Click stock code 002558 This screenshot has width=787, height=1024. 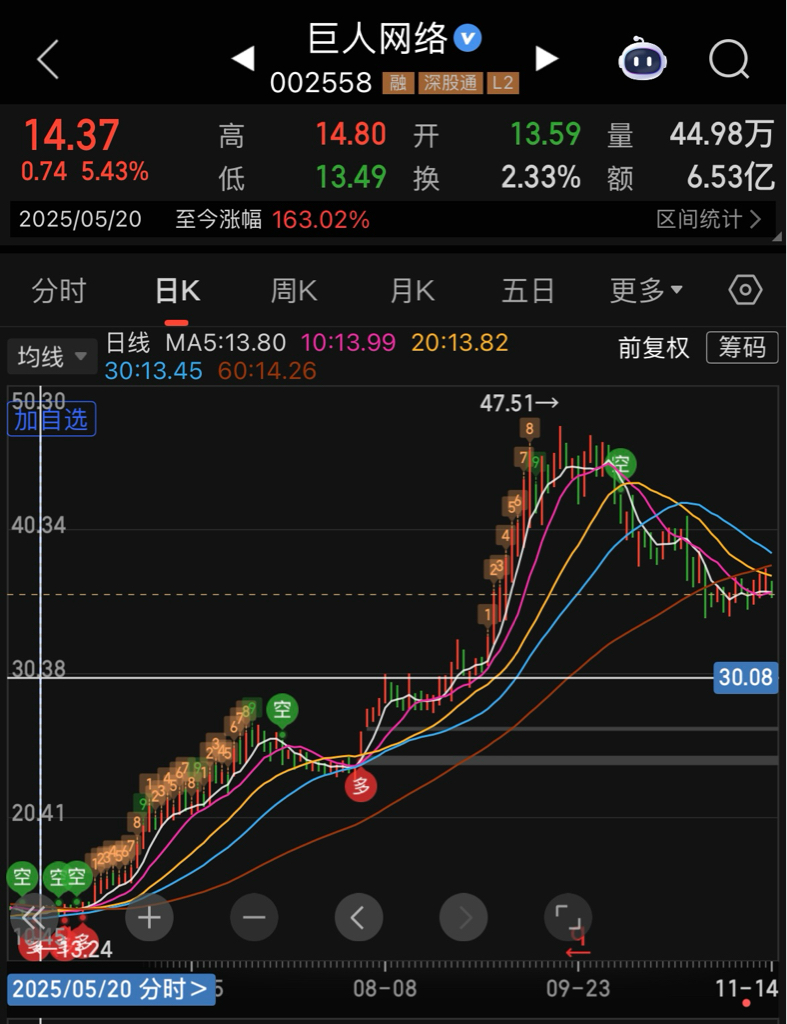pos(321,83)
